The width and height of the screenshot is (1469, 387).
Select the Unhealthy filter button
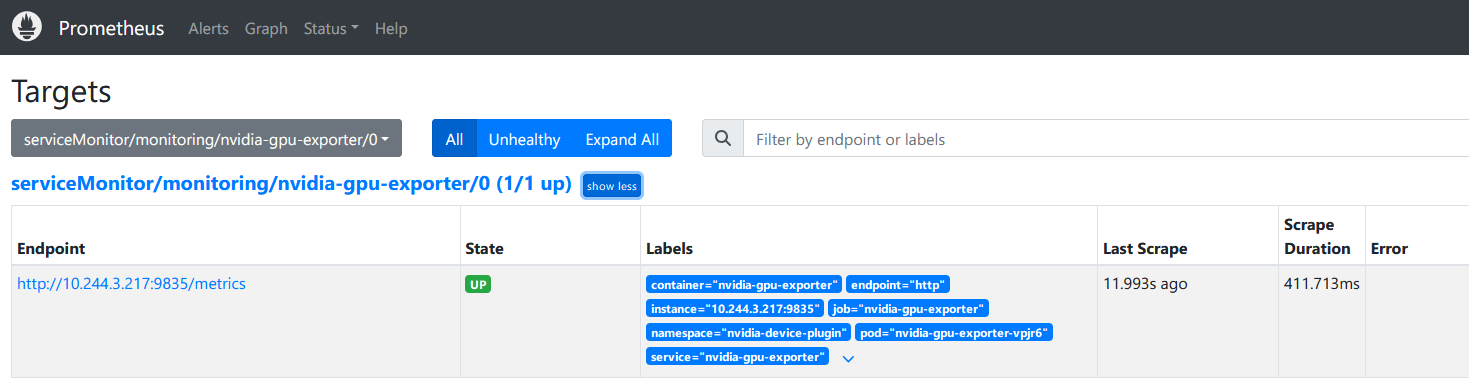(x=524, y=139)
